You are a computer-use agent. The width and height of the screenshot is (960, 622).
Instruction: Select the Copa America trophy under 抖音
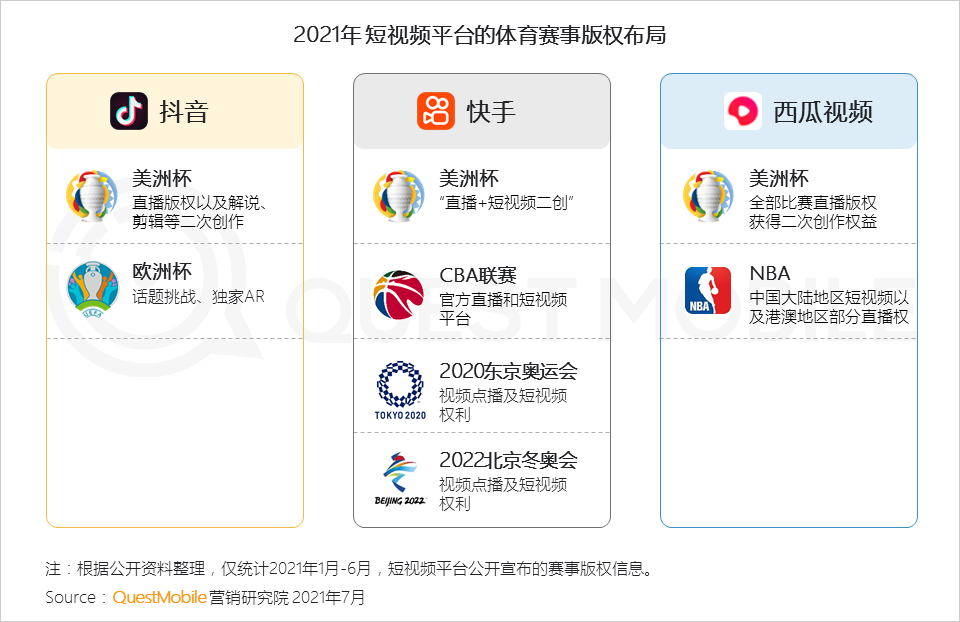click(92, 196)
